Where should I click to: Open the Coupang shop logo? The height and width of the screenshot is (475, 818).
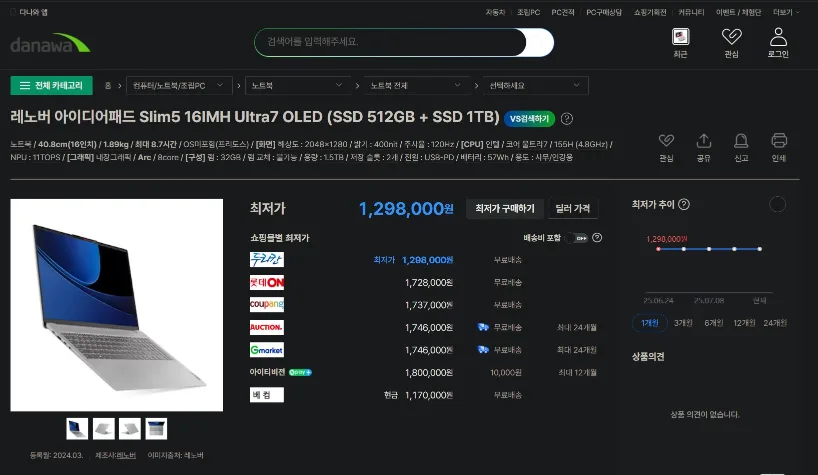[267, 305]
